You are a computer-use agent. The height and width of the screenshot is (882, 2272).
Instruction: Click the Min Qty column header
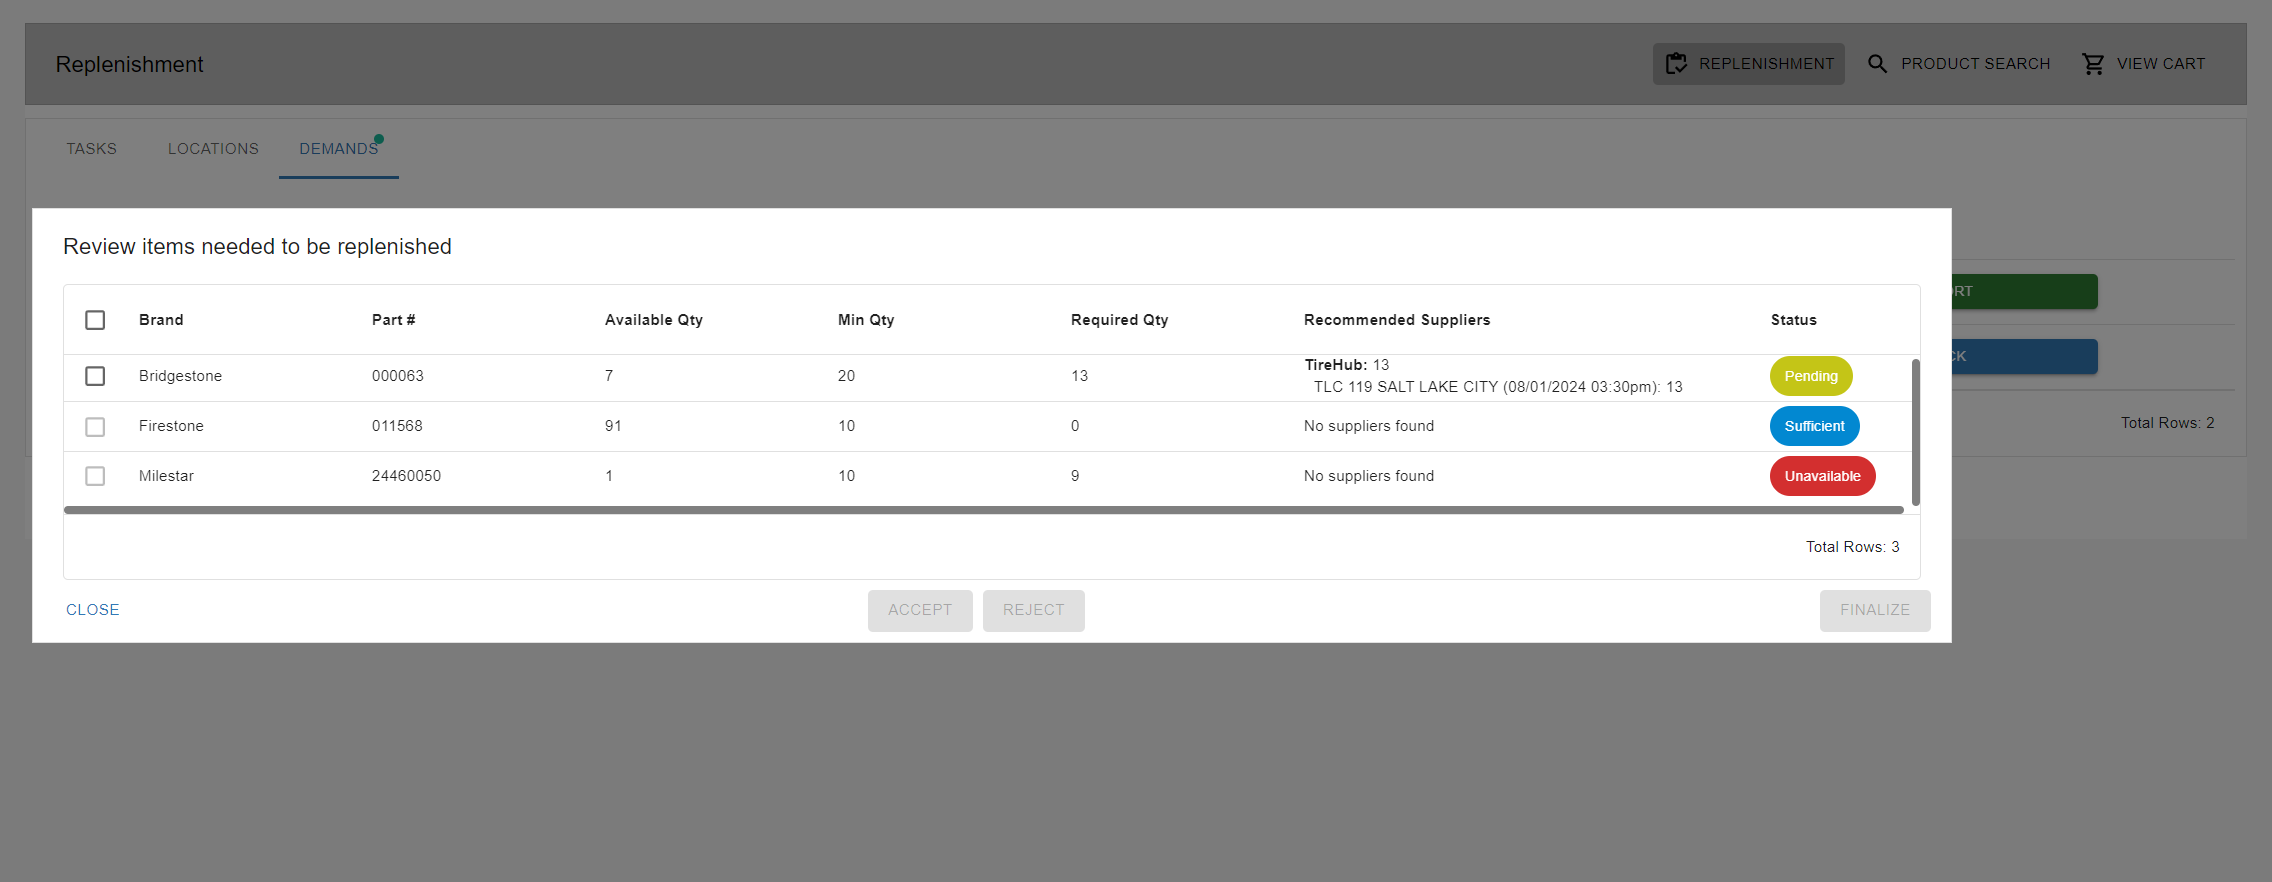866,320
